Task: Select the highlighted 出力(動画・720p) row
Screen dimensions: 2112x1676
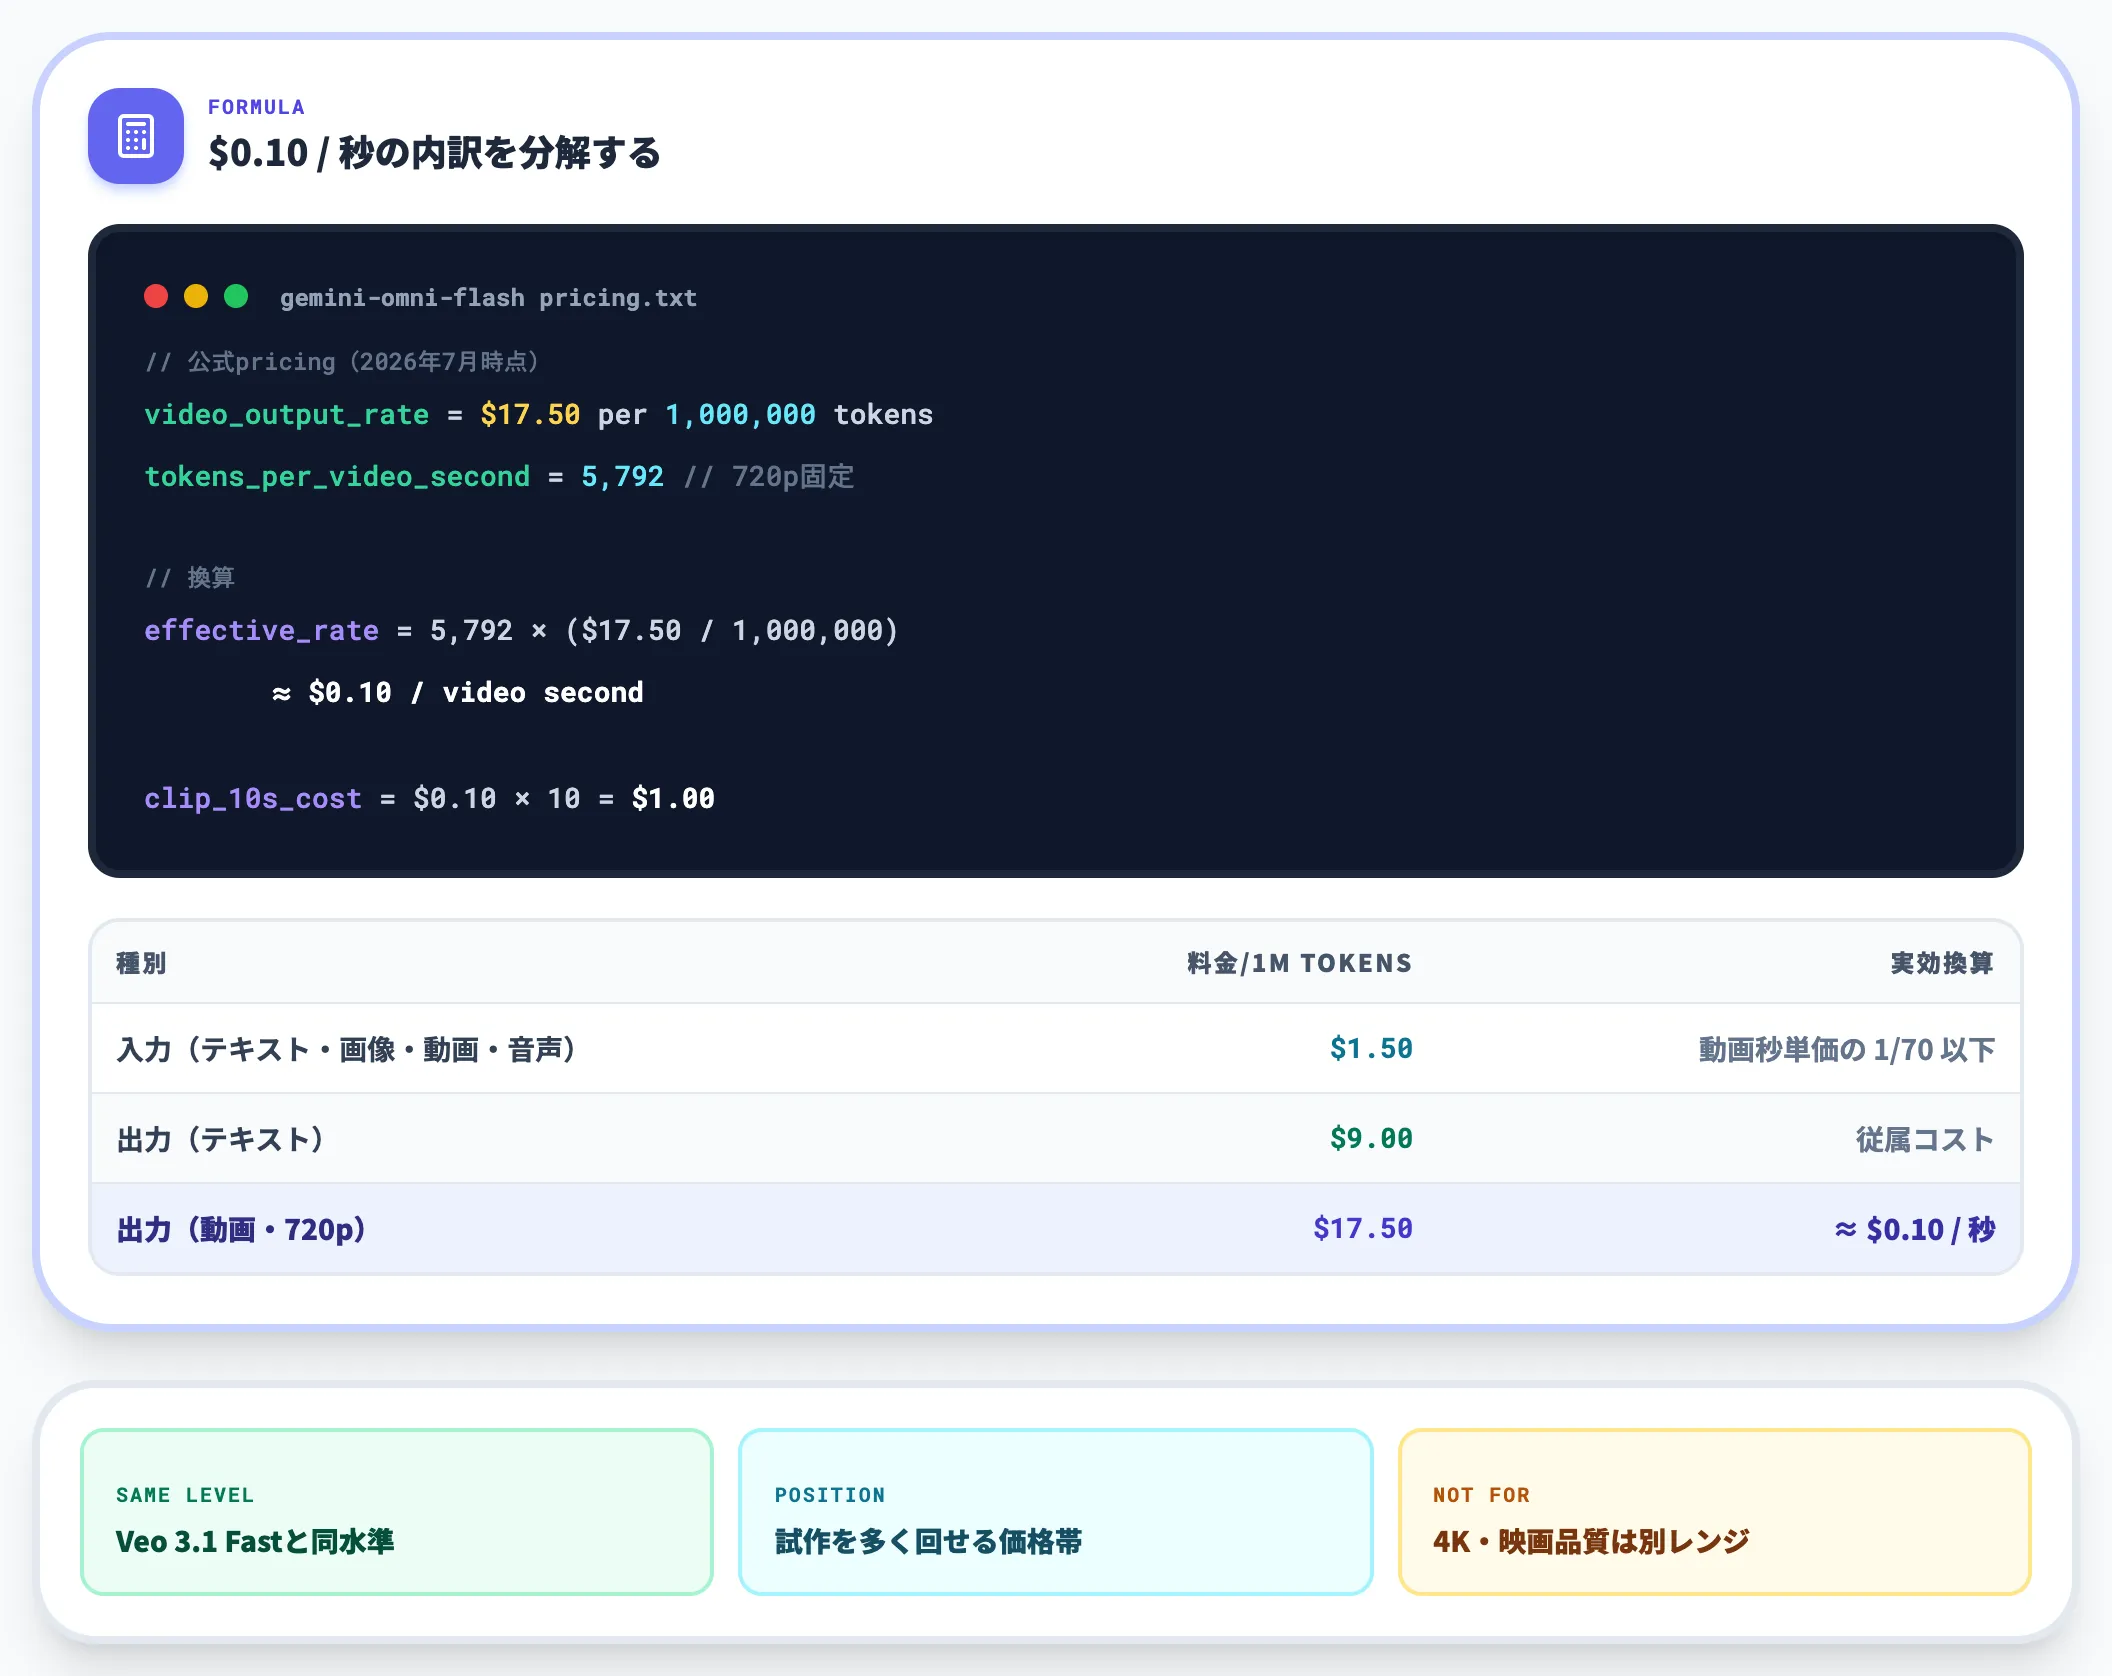Action: [1056, 1229]
